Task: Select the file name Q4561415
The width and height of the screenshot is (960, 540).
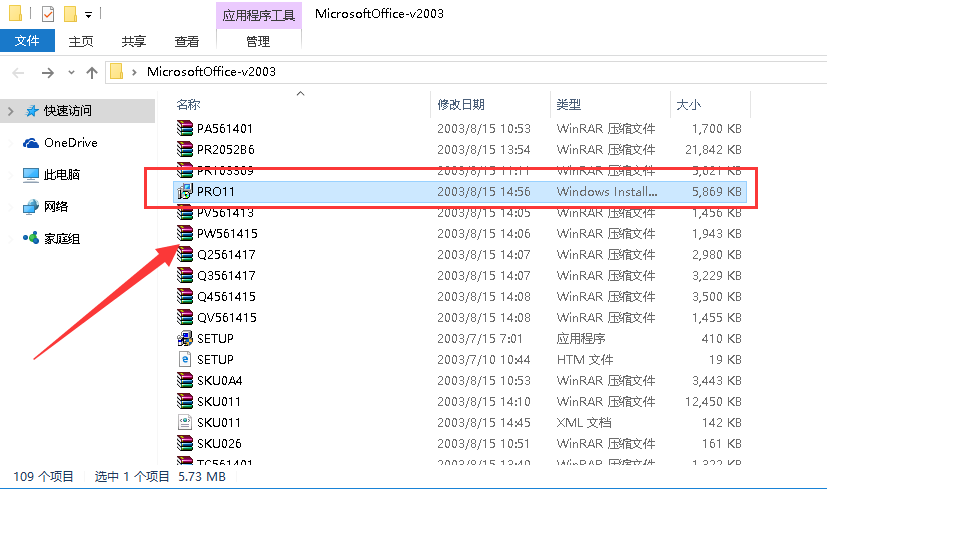Action: [226, 297]
